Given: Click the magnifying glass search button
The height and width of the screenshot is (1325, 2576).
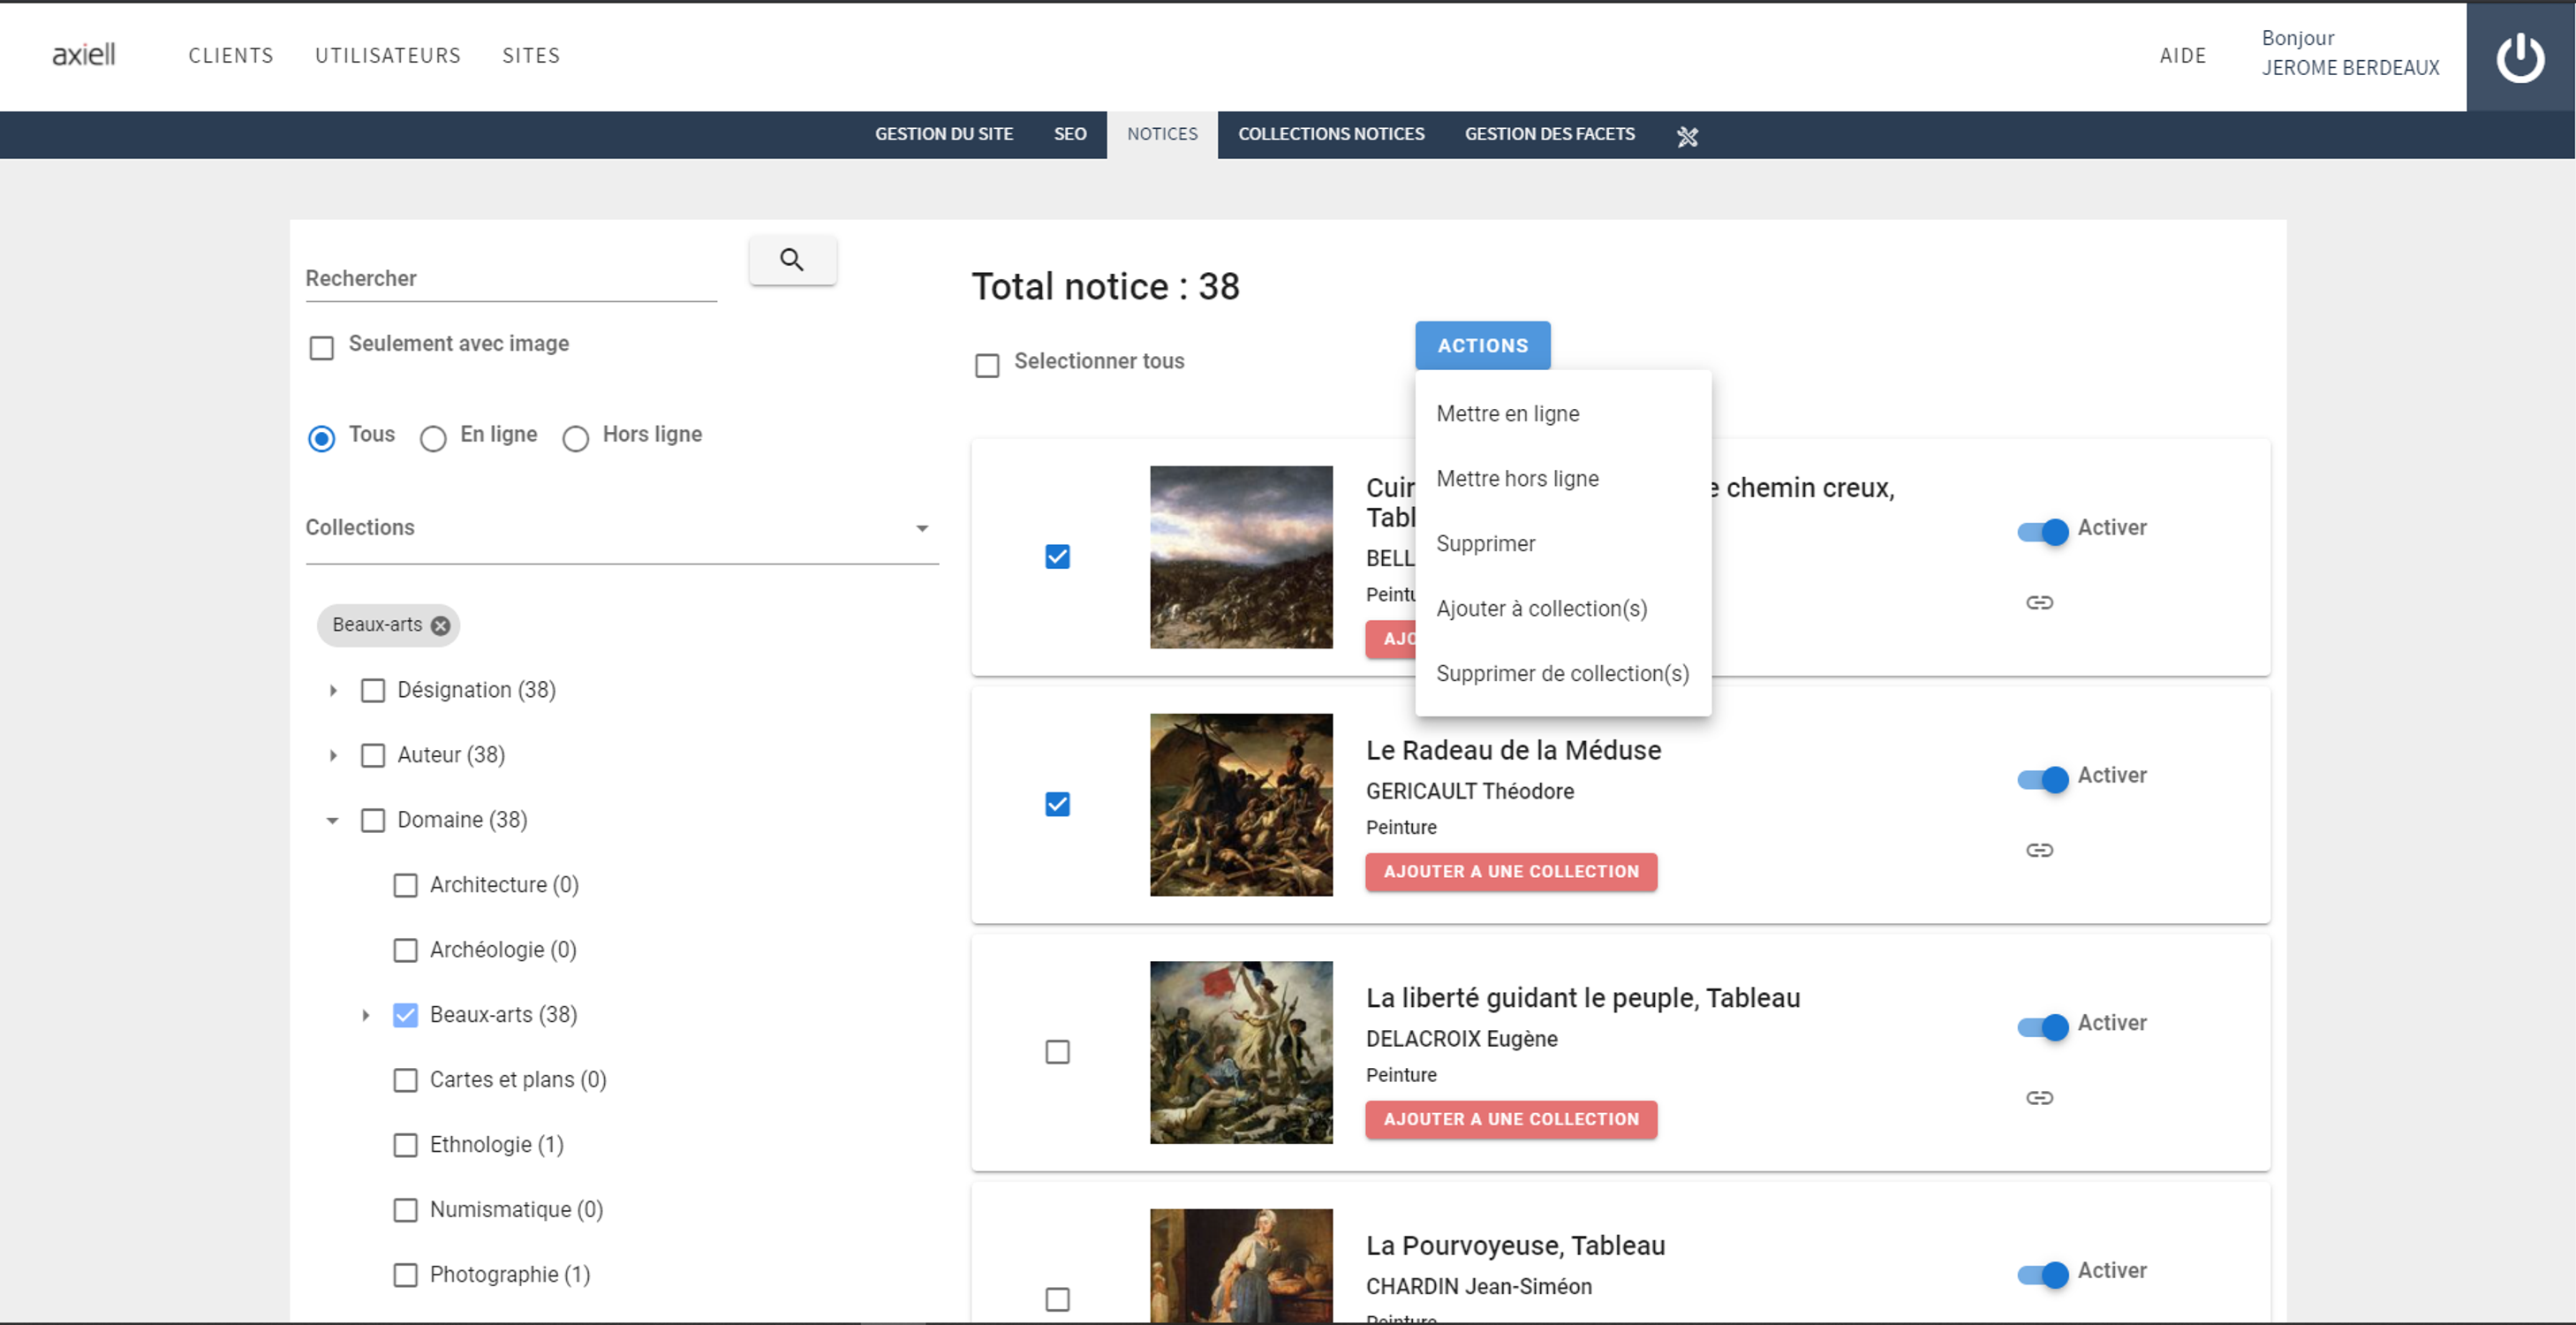Looking at the screenshot, I should point(791,260).
